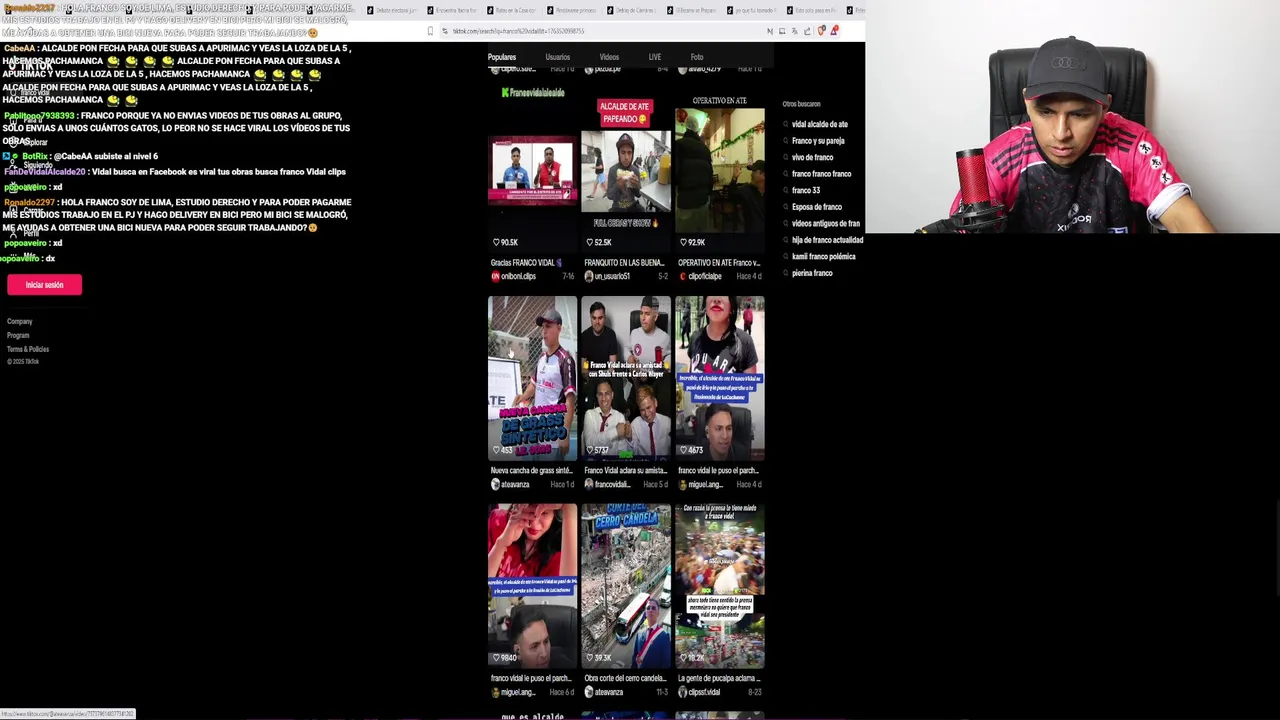This screenshot has height=720, width=1280.
Task: Select suggested search 'vidal alcalde de ate'
Action: click(x=819, y=124)
